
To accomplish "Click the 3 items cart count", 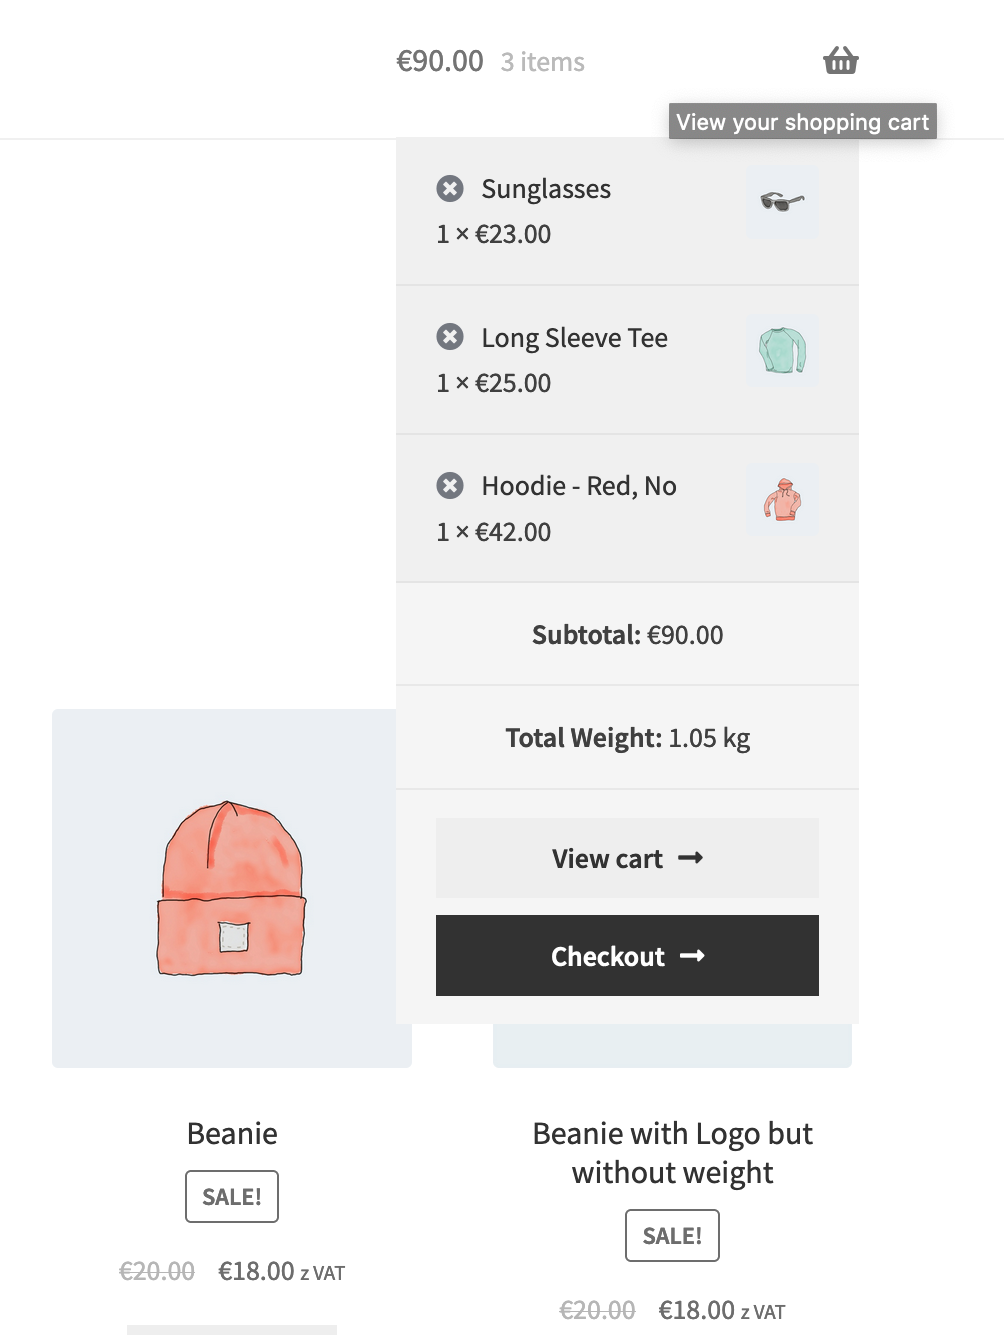I will [x=543, y=62].
